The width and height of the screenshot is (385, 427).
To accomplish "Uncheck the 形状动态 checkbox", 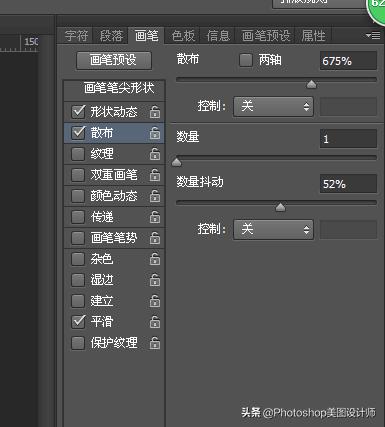I will [78, 112].
